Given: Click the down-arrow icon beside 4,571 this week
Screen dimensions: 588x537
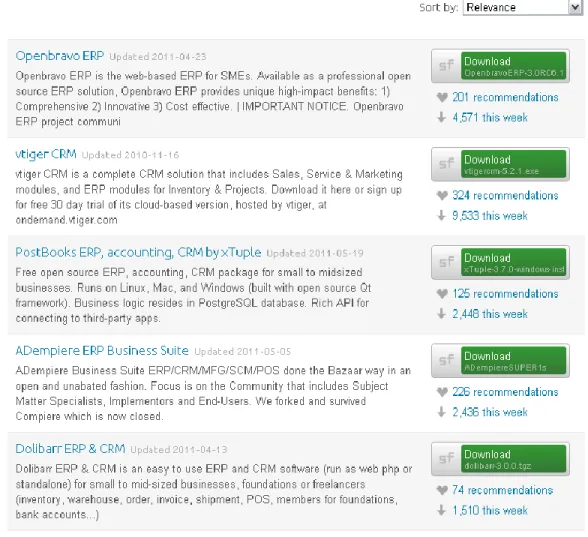Looking at the screenshot, I should pos(442,117).
